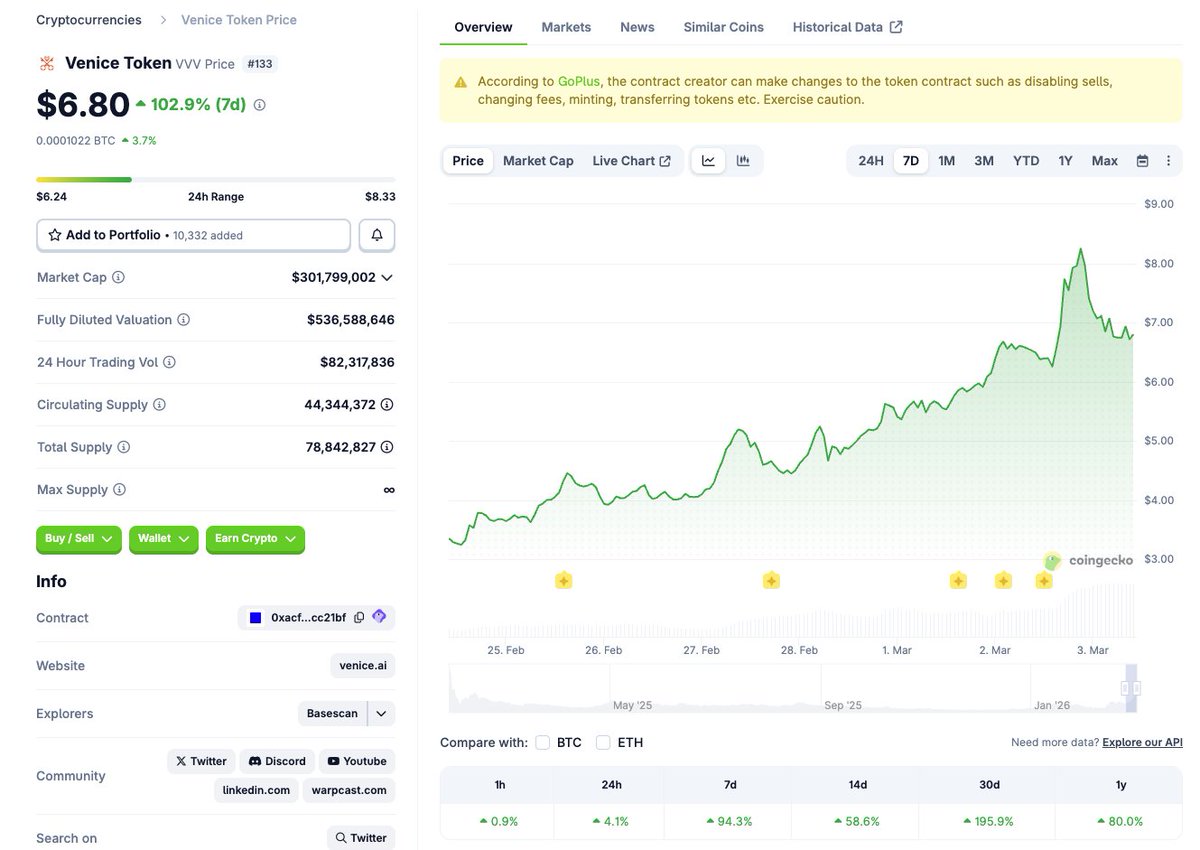This screenshot has width=1200, height=850.
Task: Click the info icon beside 7d price change
Action: tap(260, 105)
